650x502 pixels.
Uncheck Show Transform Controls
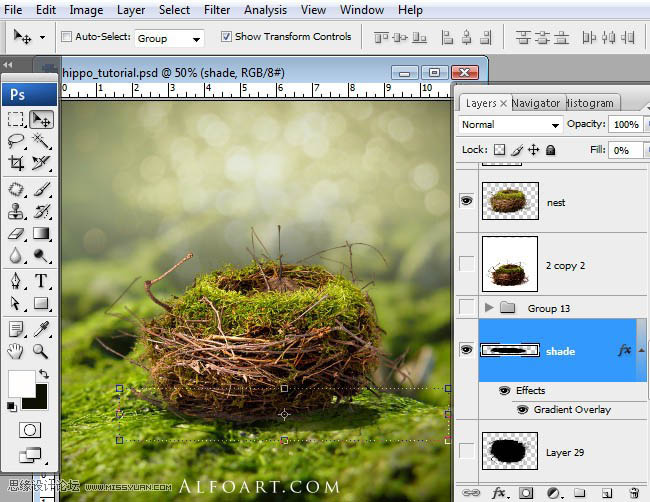(x=225, y=37)
